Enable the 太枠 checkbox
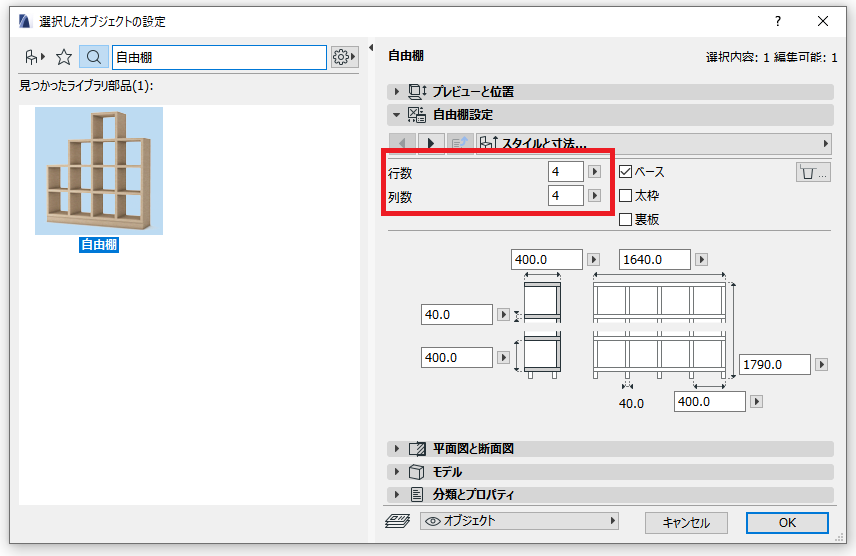The height and width of the screenshot is (556, 856). click(626, 196)
